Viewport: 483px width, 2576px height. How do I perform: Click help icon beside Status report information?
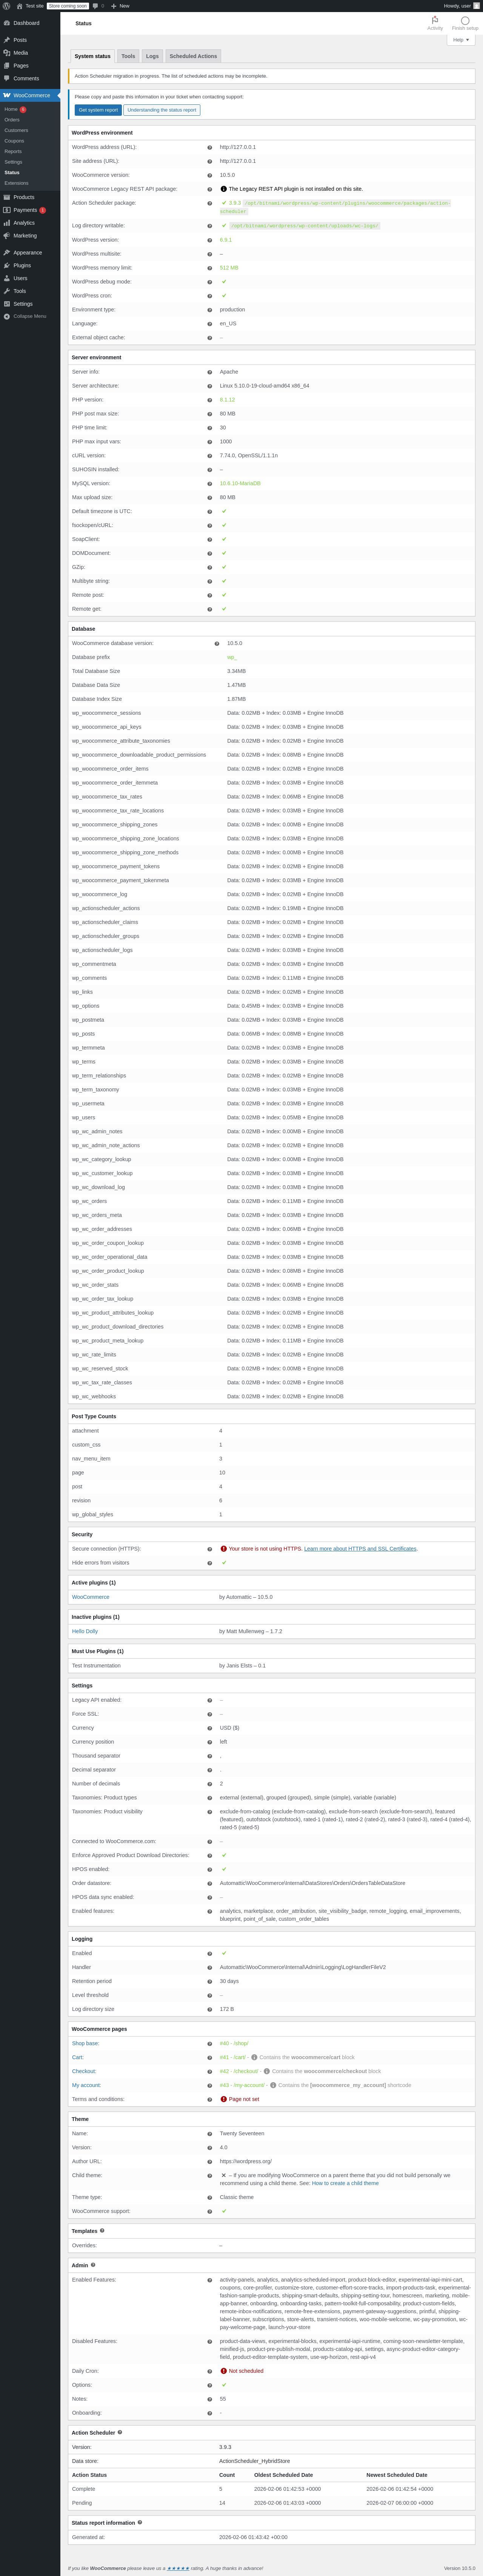(140, 2522)
